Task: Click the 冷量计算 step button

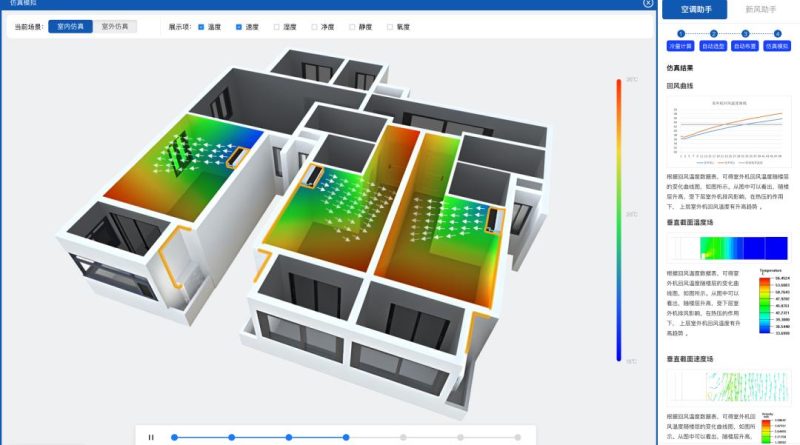Action: point(679,46)
